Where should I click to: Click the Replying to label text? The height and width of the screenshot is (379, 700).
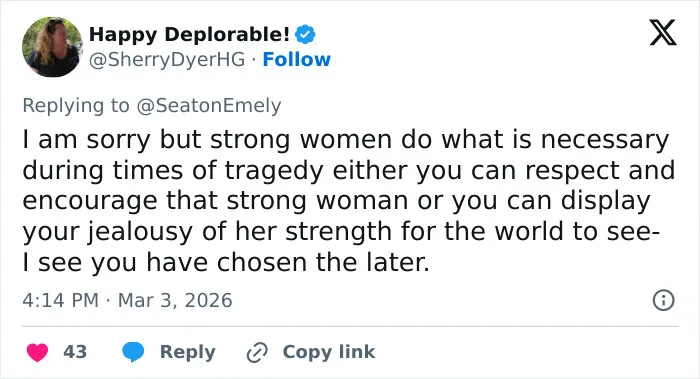[76, 106]
